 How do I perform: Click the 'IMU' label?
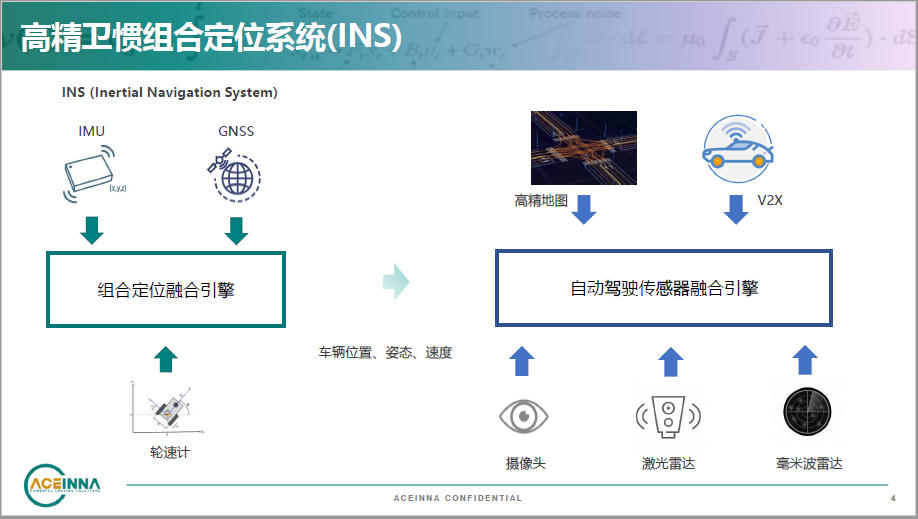click(91, 131)
